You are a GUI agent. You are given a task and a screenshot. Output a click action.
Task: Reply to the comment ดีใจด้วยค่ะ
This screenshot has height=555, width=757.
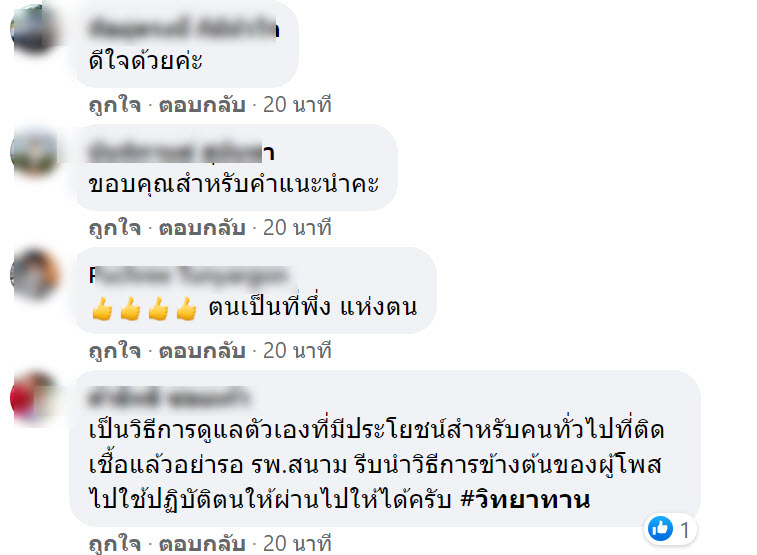pos(202,105)
